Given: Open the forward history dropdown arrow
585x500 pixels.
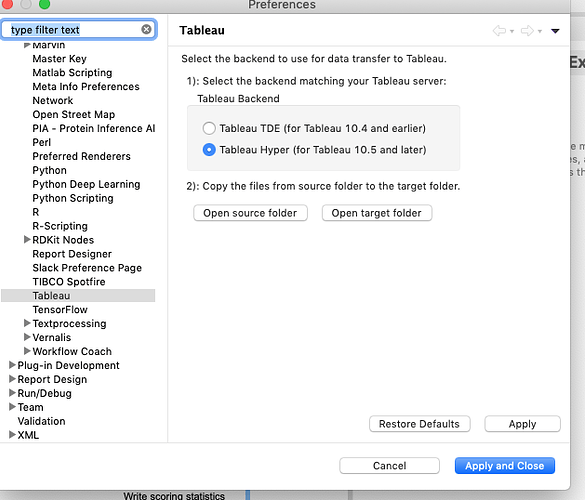Looking at the screenshot, I should pos(540,31).
